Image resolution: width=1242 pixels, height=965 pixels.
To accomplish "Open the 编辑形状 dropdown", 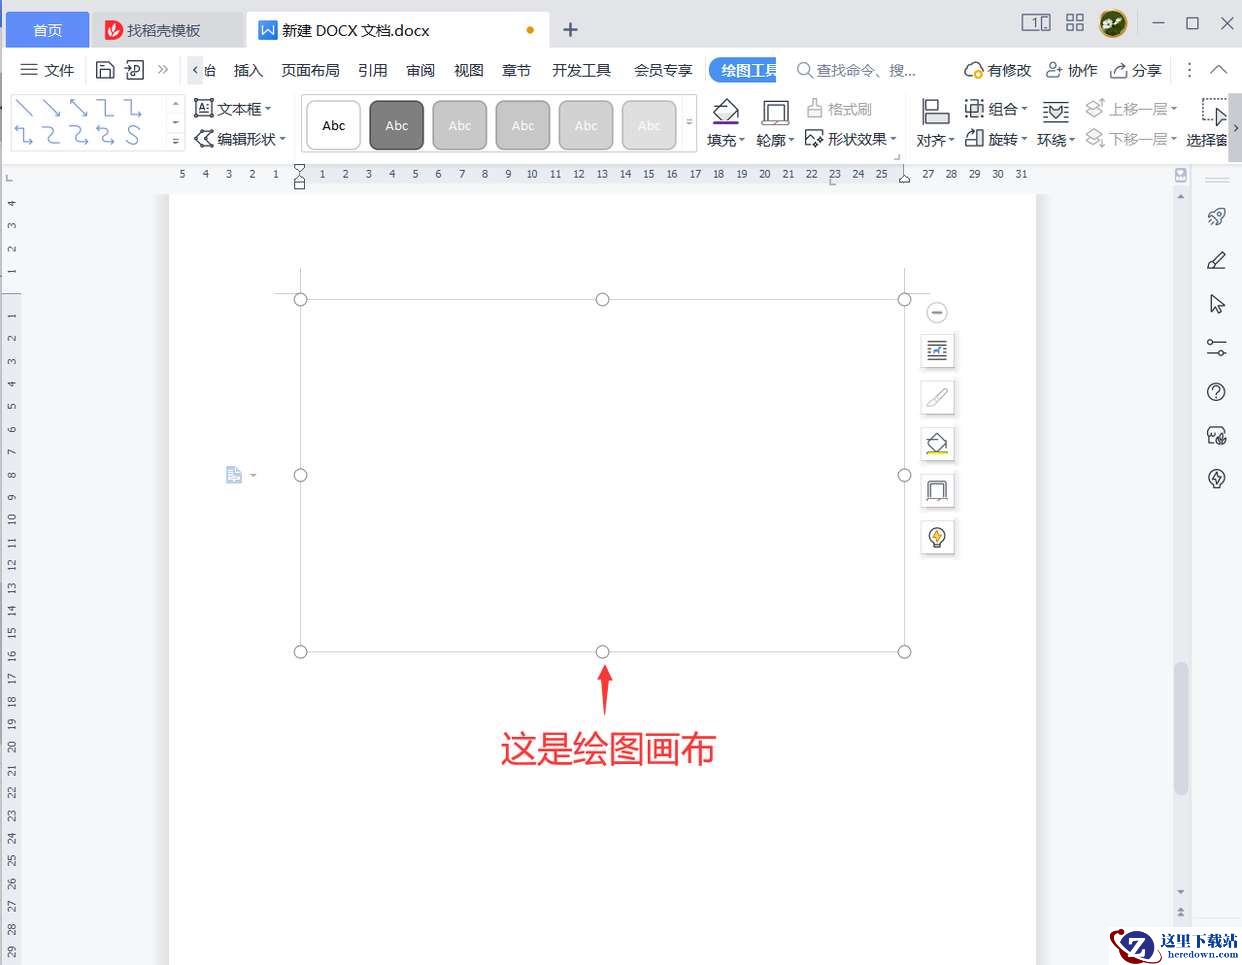I will 240,139.
